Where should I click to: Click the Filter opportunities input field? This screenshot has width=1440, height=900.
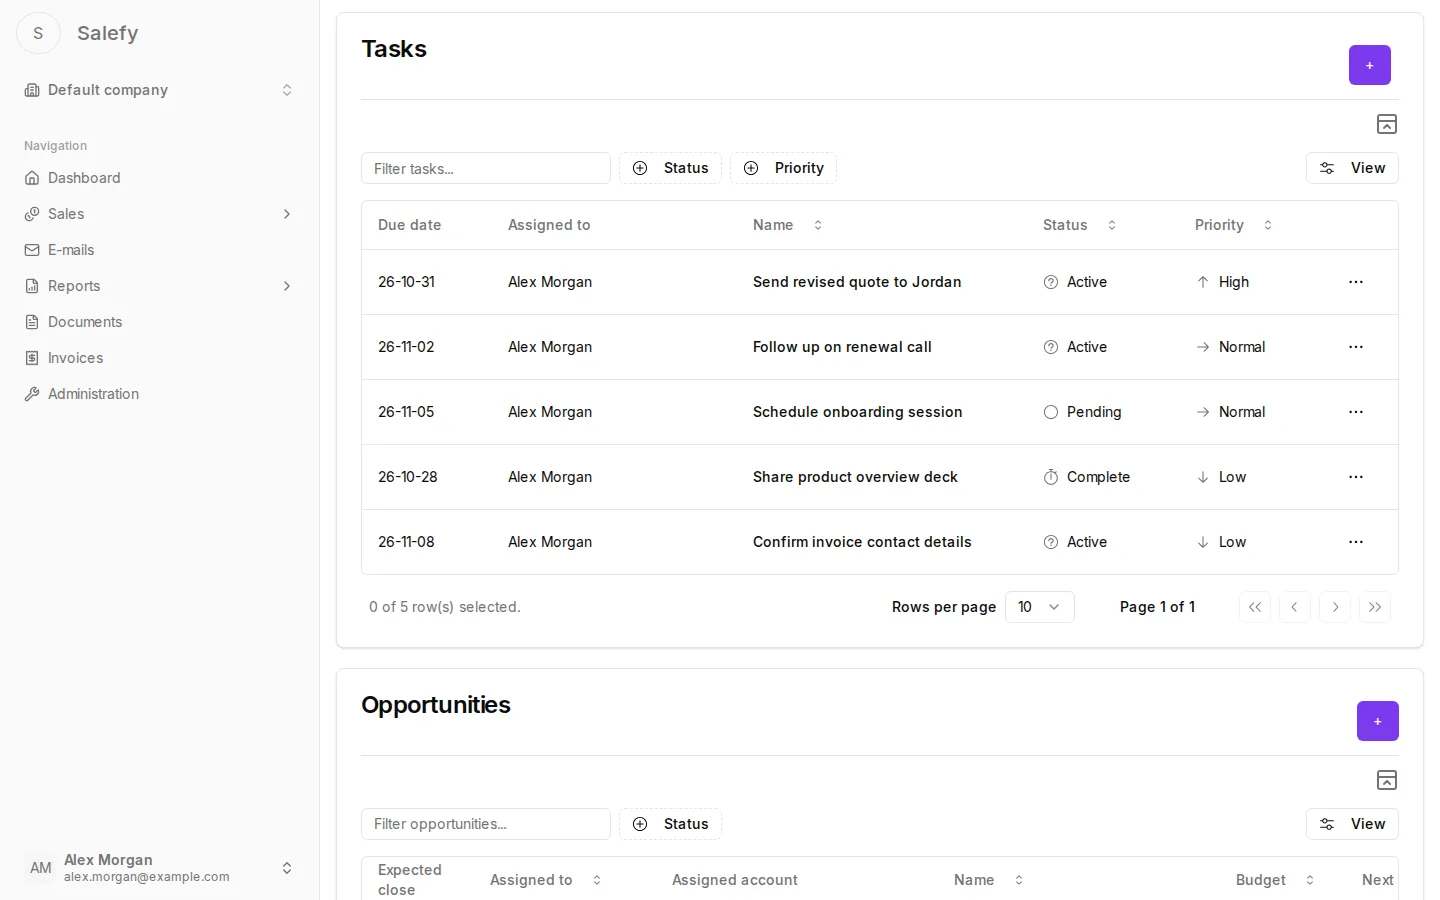click(486, 824)
